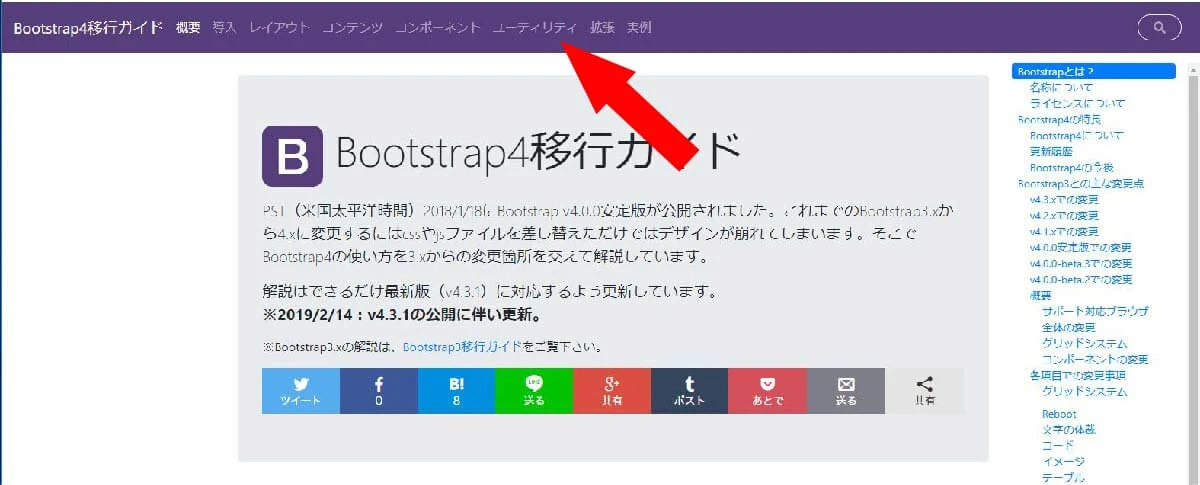Screen dimensions: 1200x485
Task: Open 文字の体裁 sidebar link
Action: (1069, 429)
